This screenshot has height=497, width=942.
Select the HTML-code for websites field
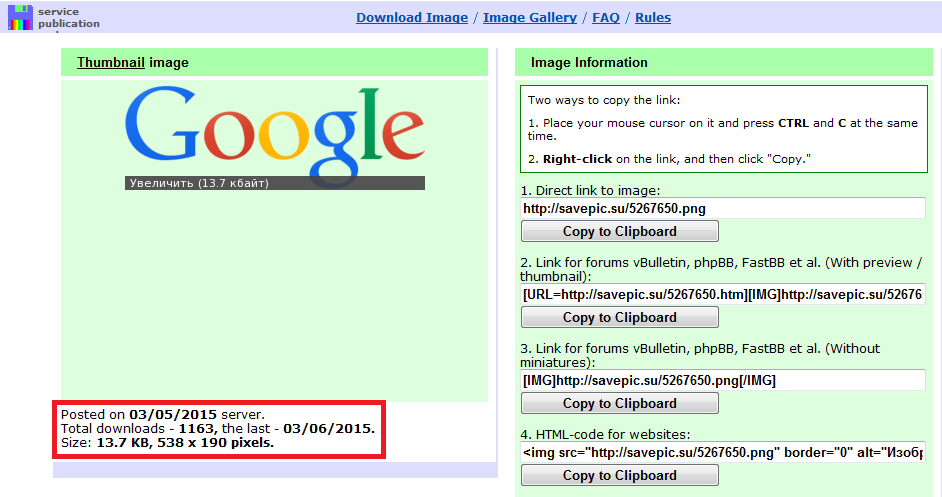722,452
